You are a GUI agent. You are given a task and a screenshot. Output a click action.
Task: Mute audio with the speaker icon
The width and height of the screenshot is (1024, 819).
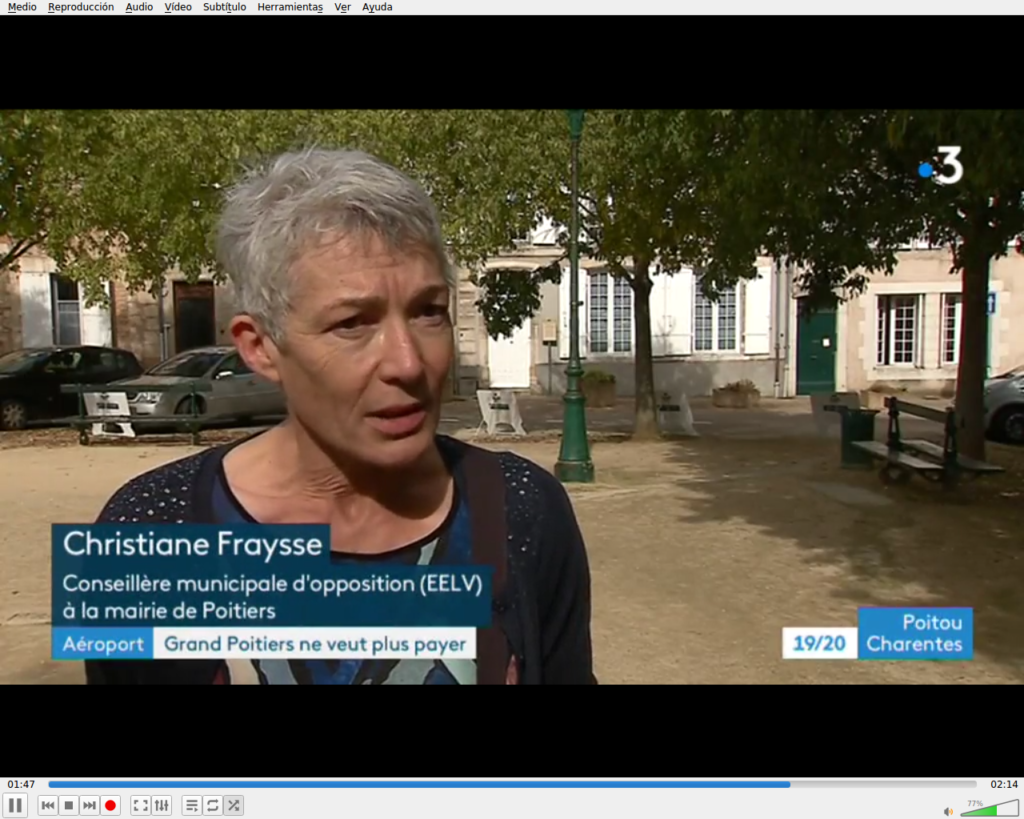948,811
